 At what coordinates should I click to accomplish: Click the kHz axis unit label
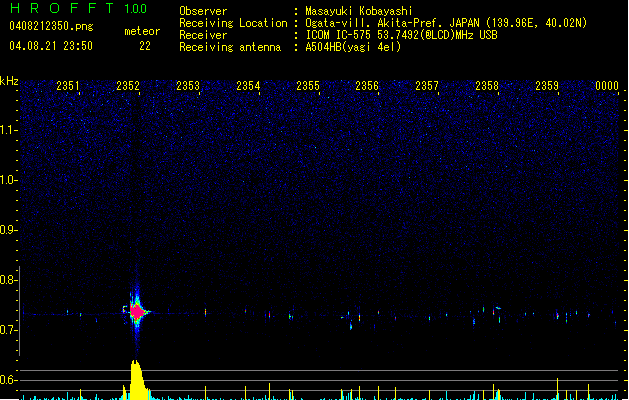coord(9,81)
